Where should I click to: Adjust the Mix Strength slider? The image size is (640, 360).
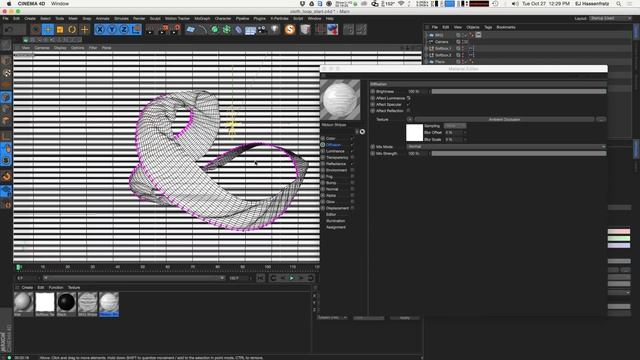coord(519,153)
